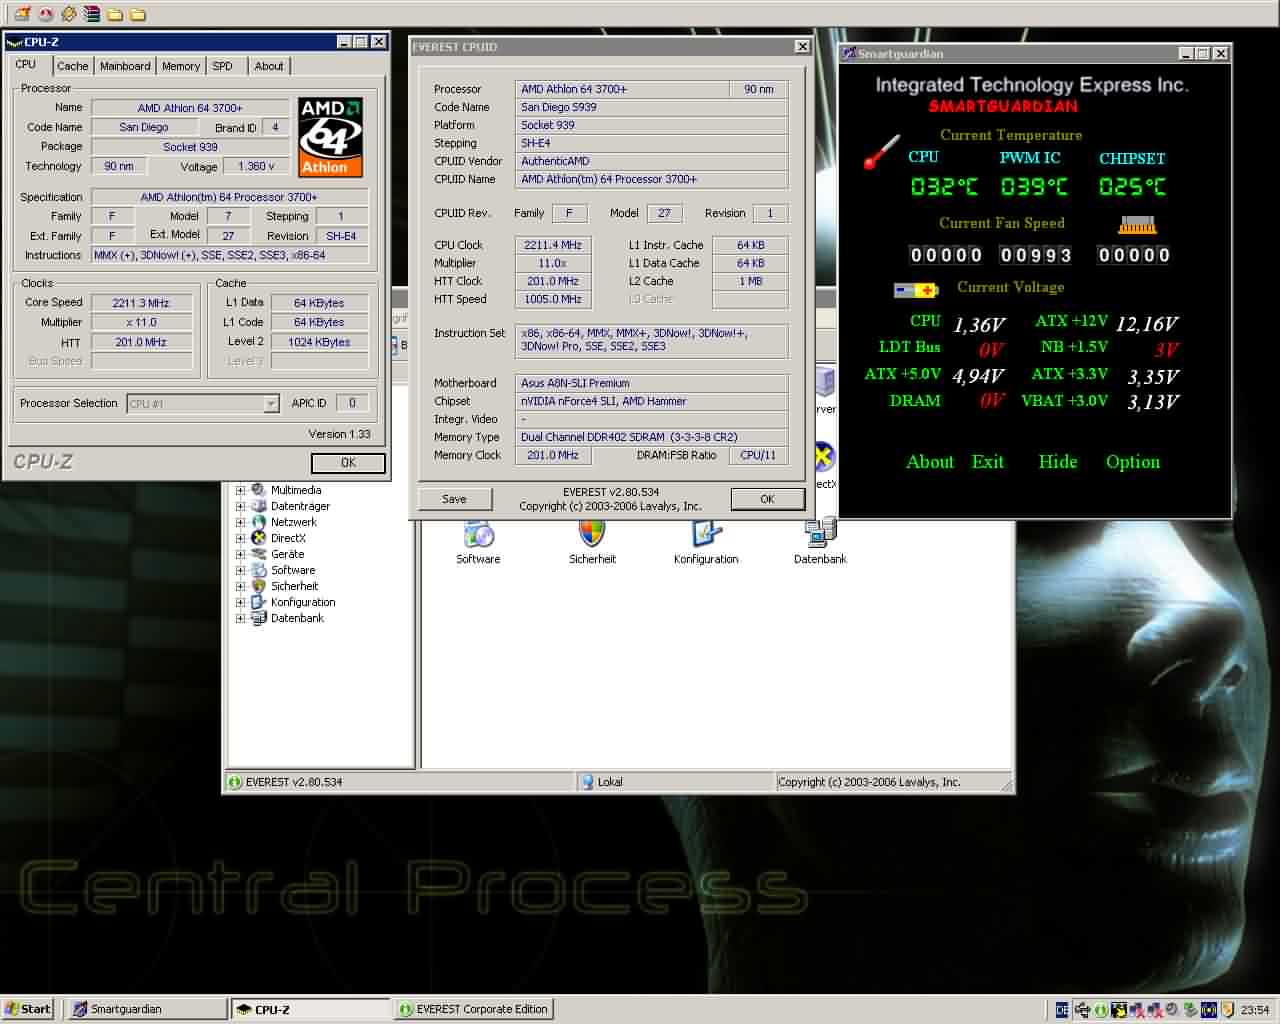This screenshot has width=1280, height=1024.
Task: Click the Multimedia tree icon in EVEREST
Action: [x=259, y=490]
